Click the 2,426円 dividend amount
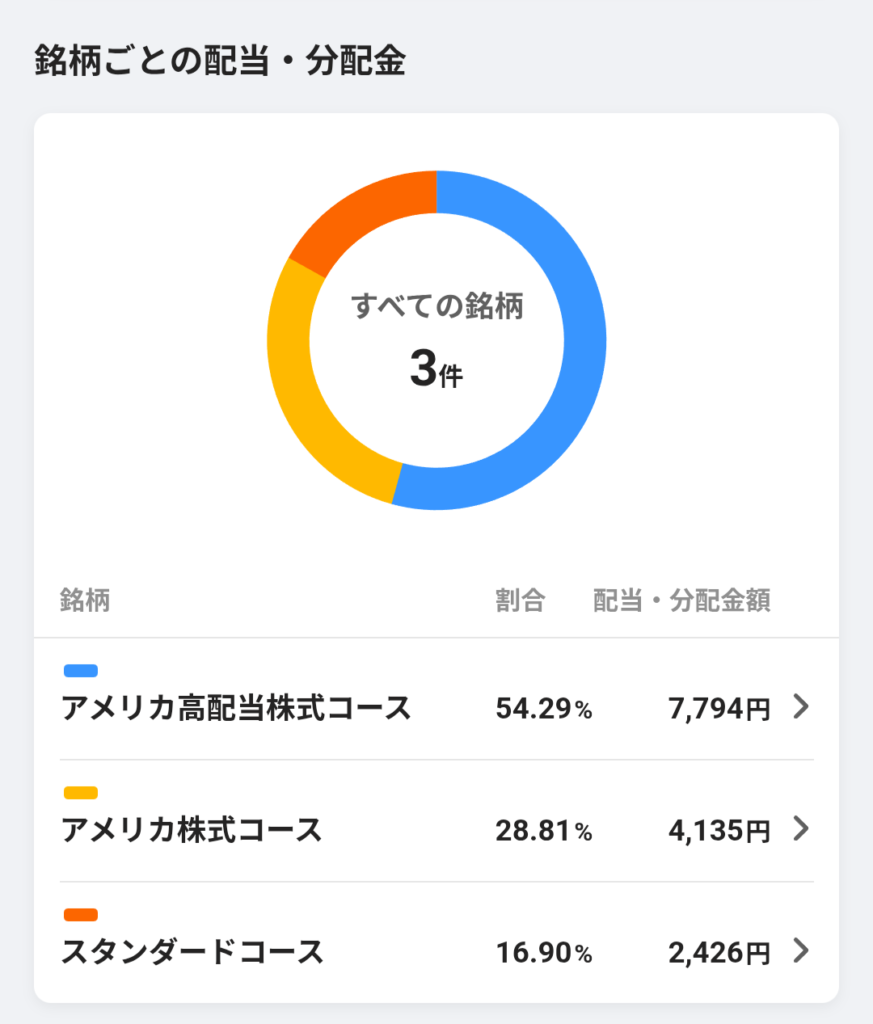This screenshot has width=873, height=1024. click(x=719, y=952)
